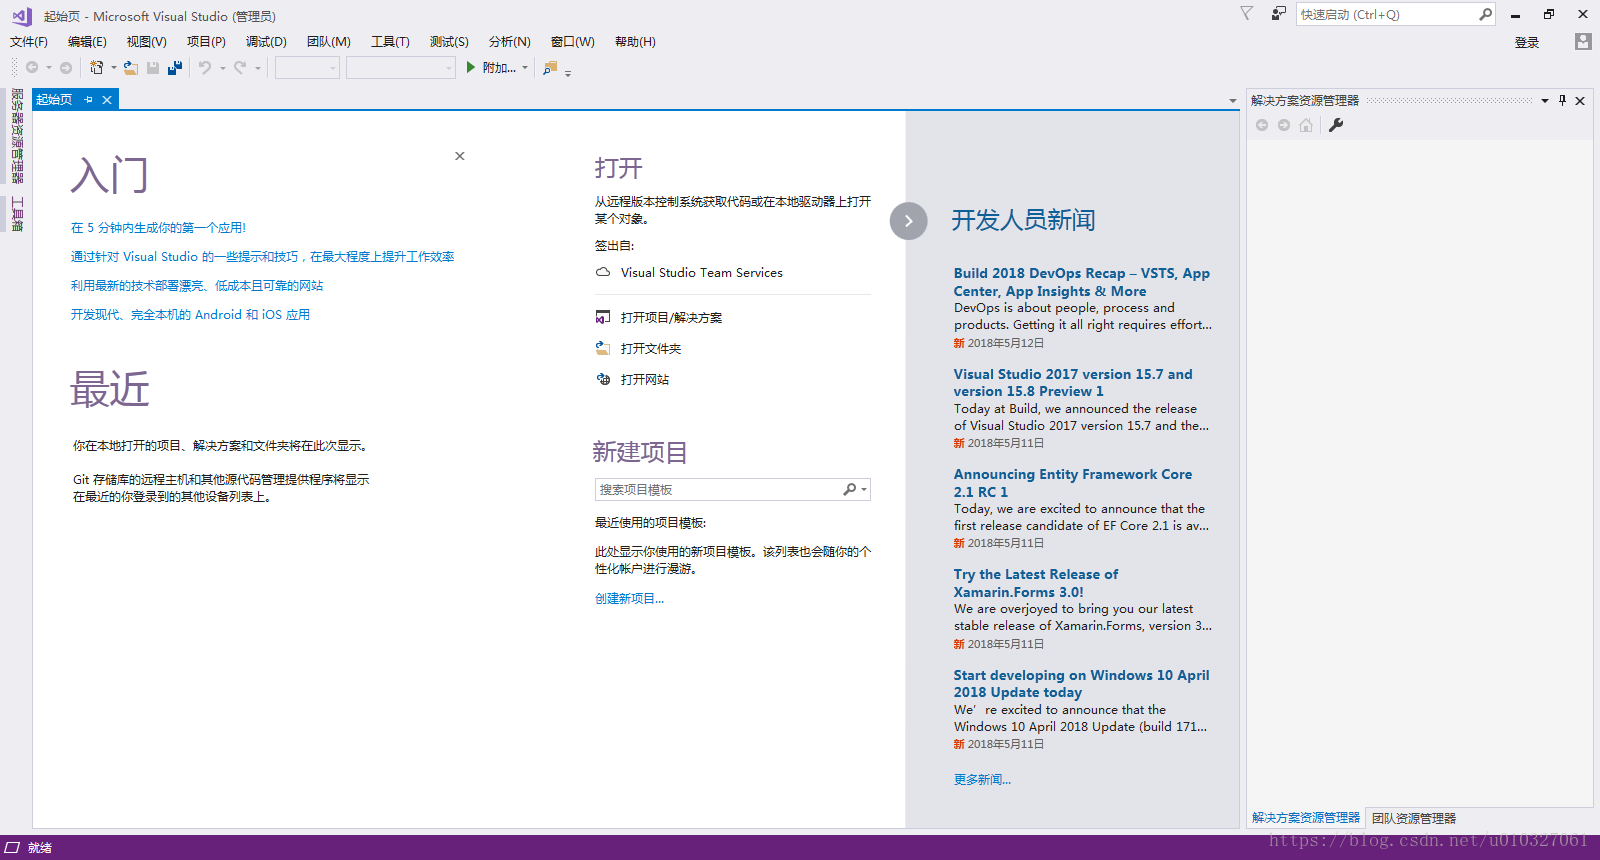
Task: Open Properties wrench icon in Solution Explorer
Action: pos(1336,125)
